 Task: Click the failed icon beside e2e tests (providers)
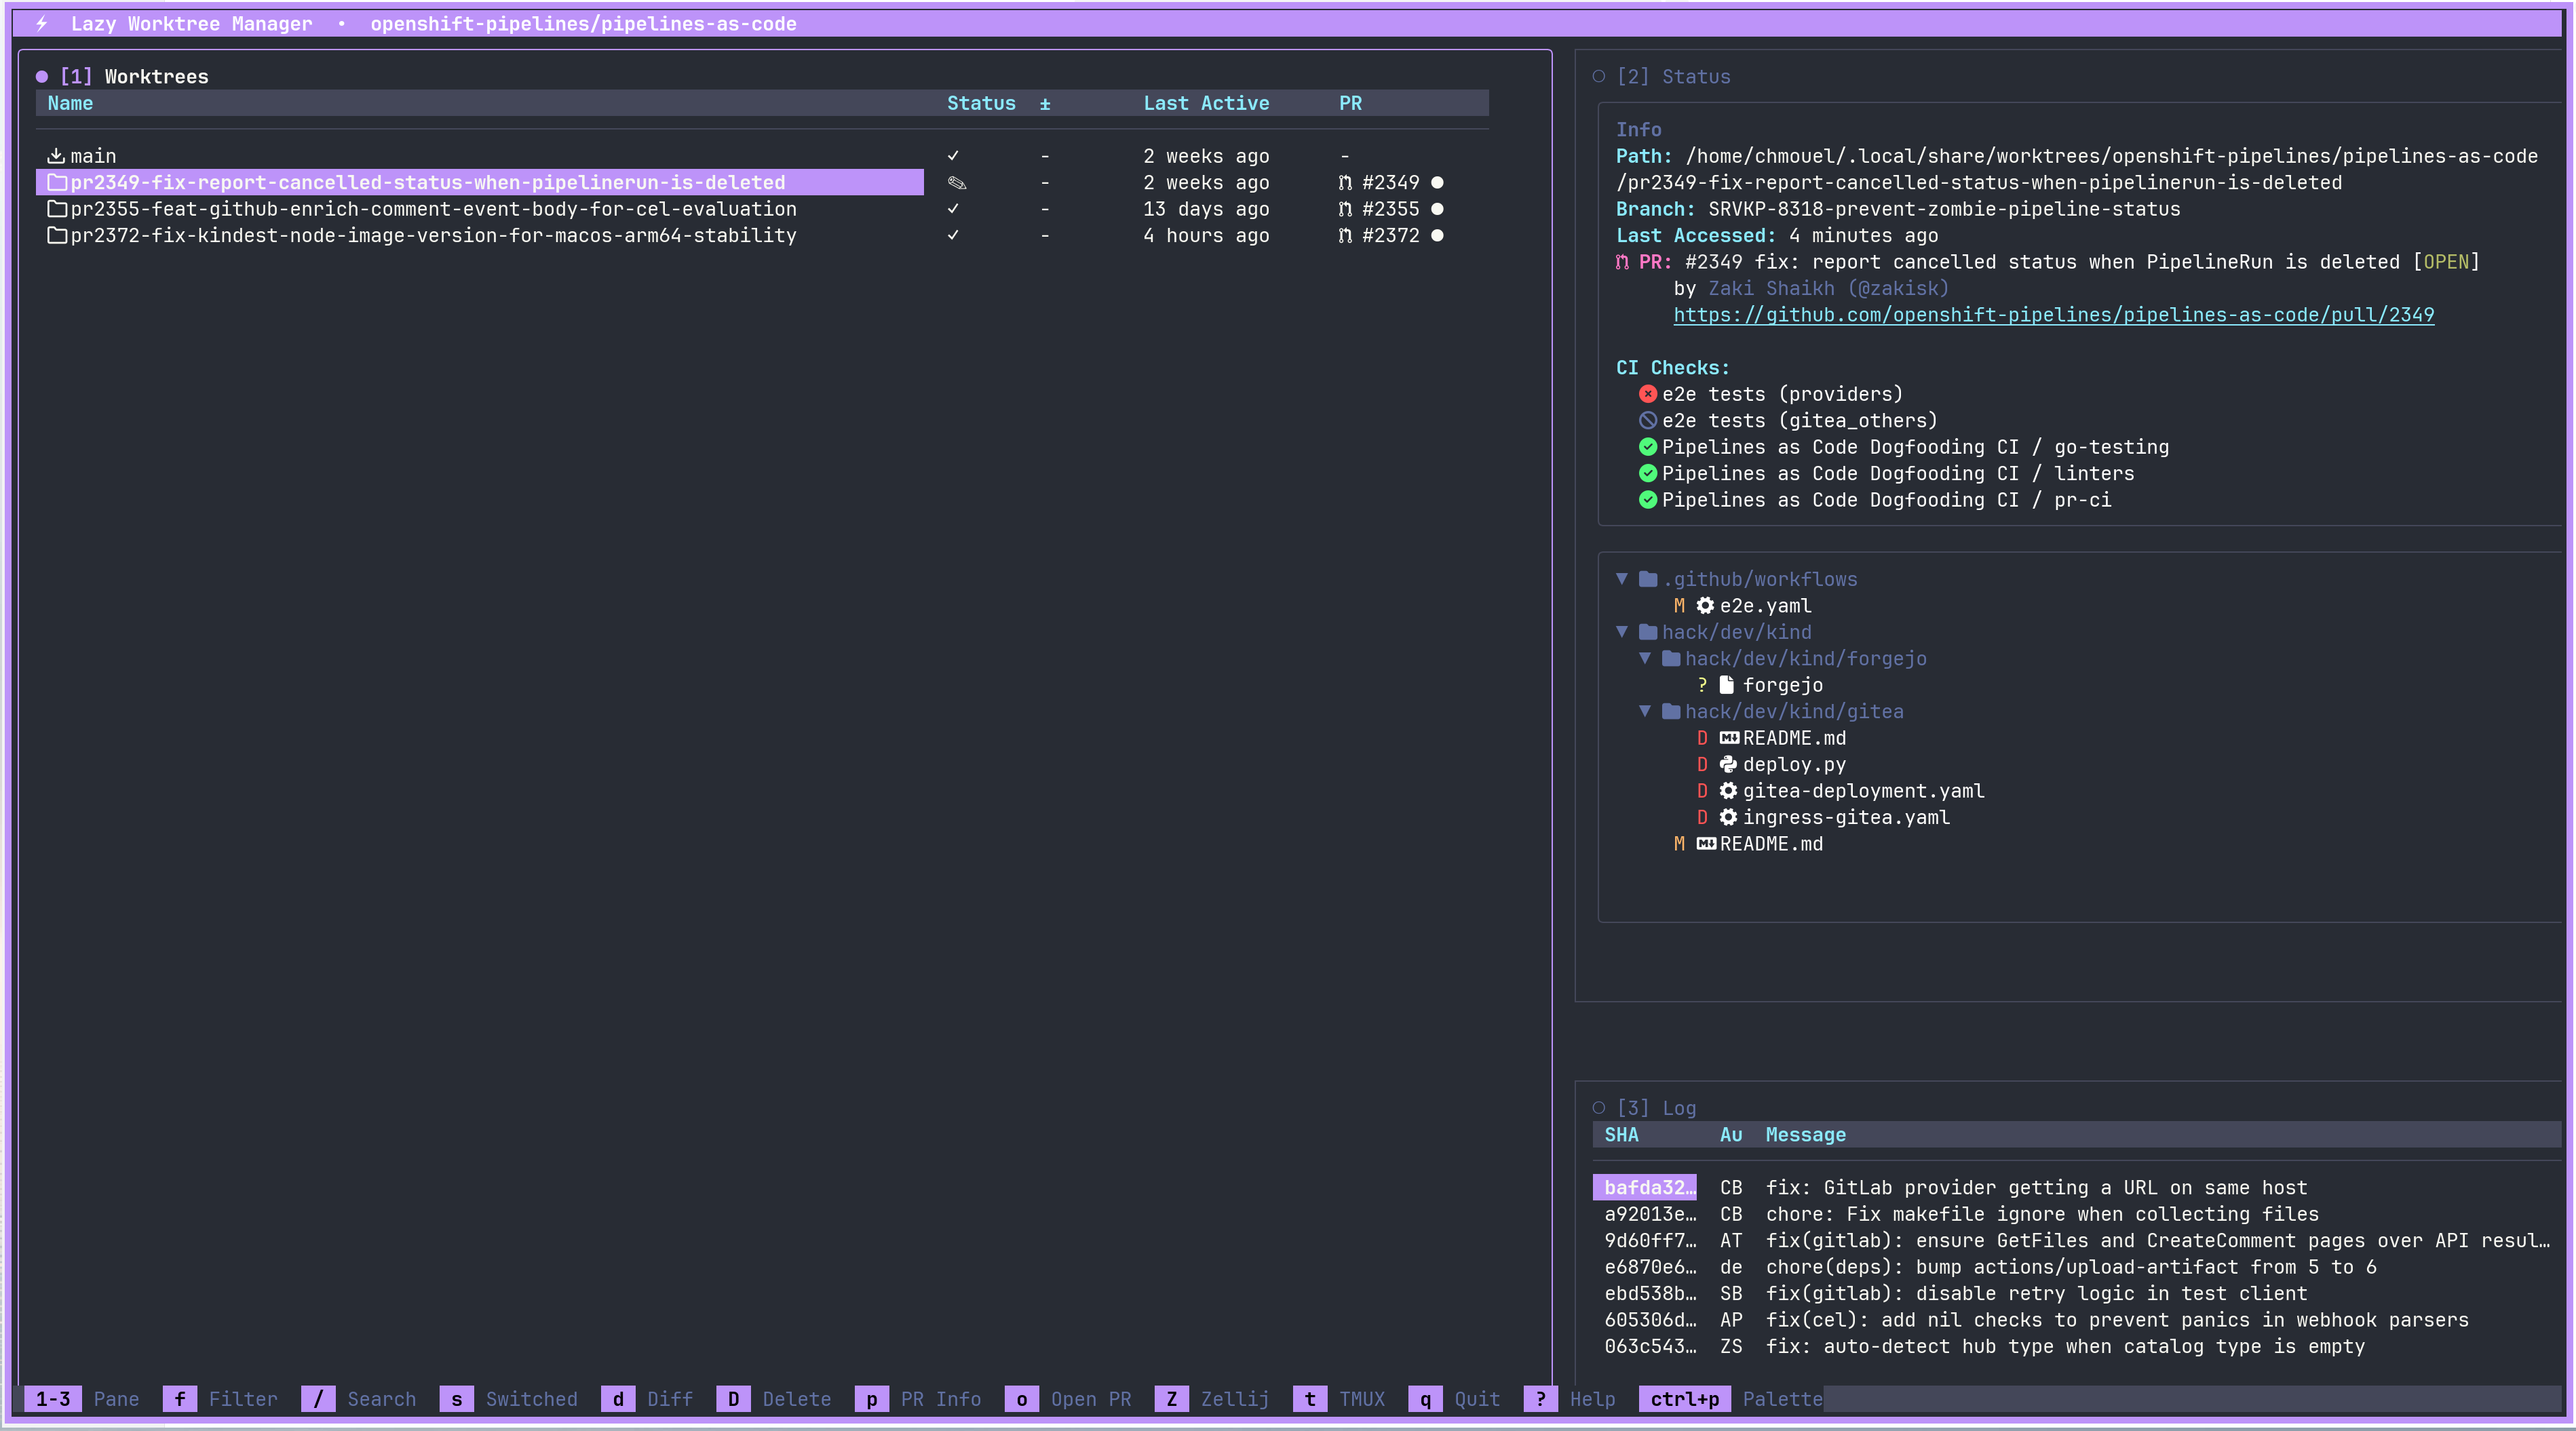(1648, 394)
